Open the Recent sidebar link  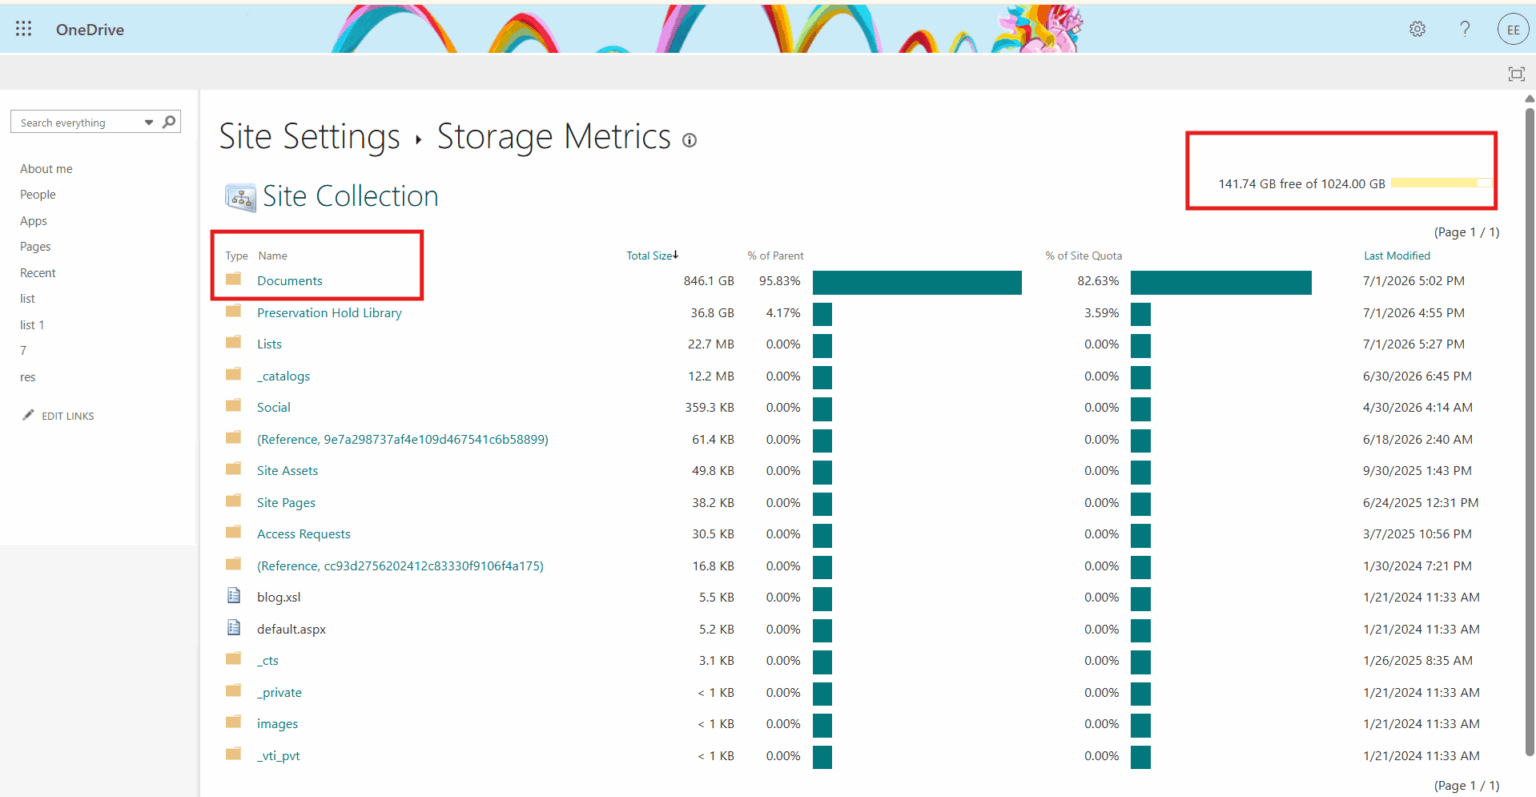click(38, 273)
